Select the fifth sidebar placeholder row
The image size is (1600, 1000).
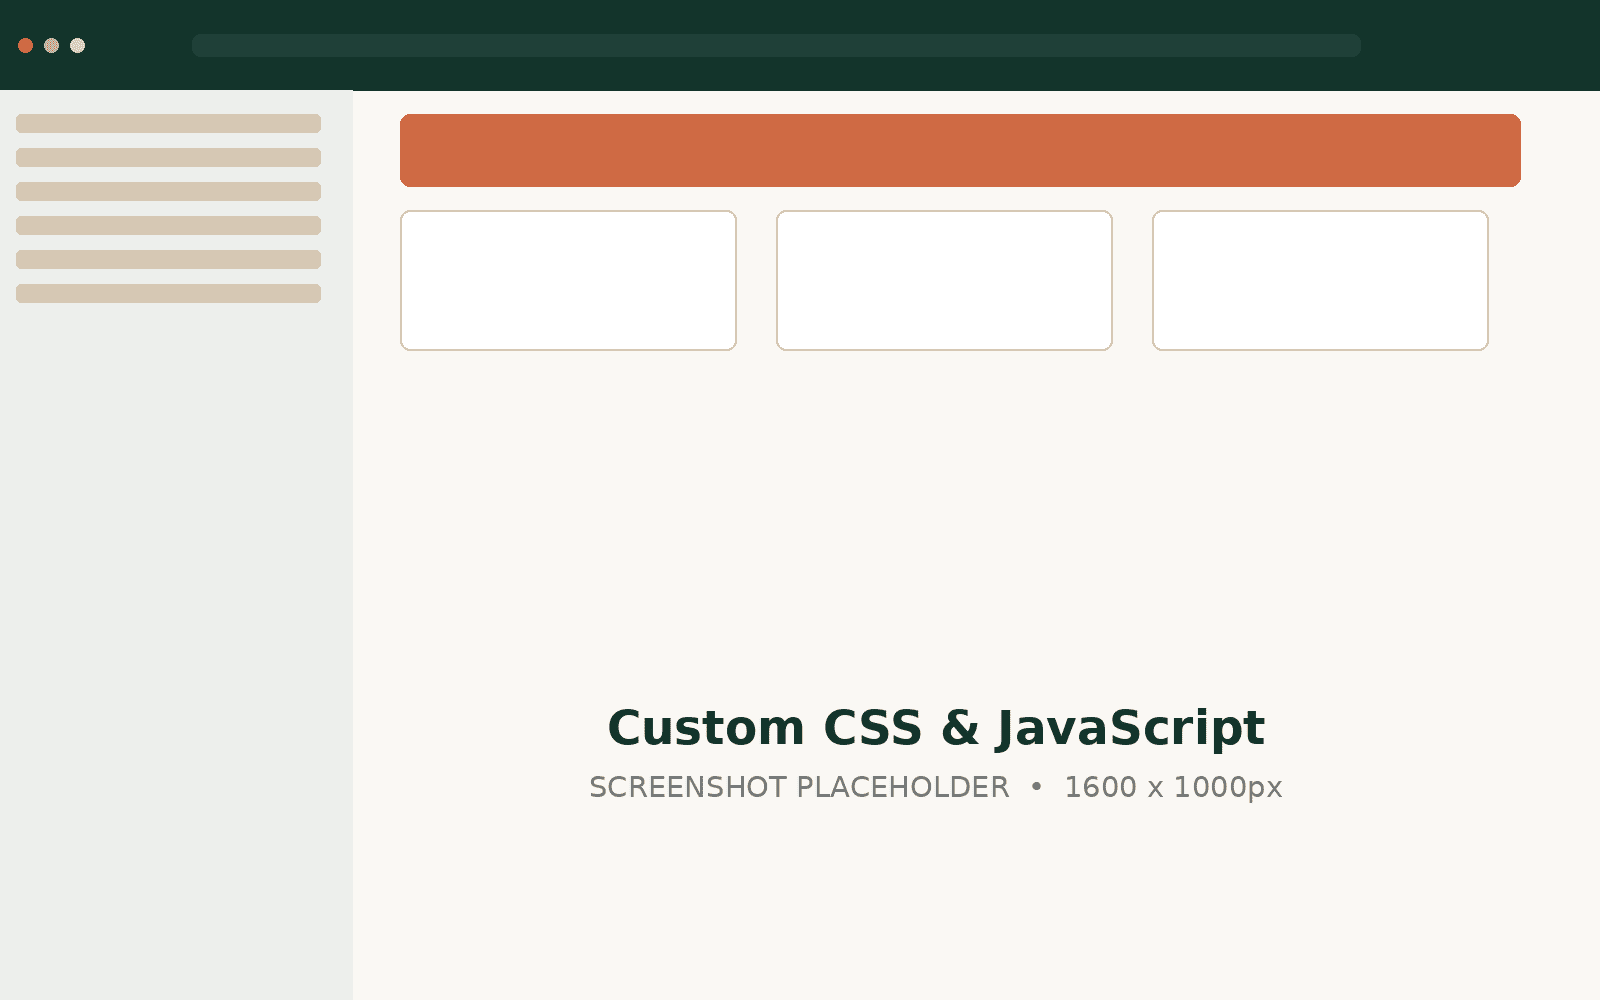point(168,259)
